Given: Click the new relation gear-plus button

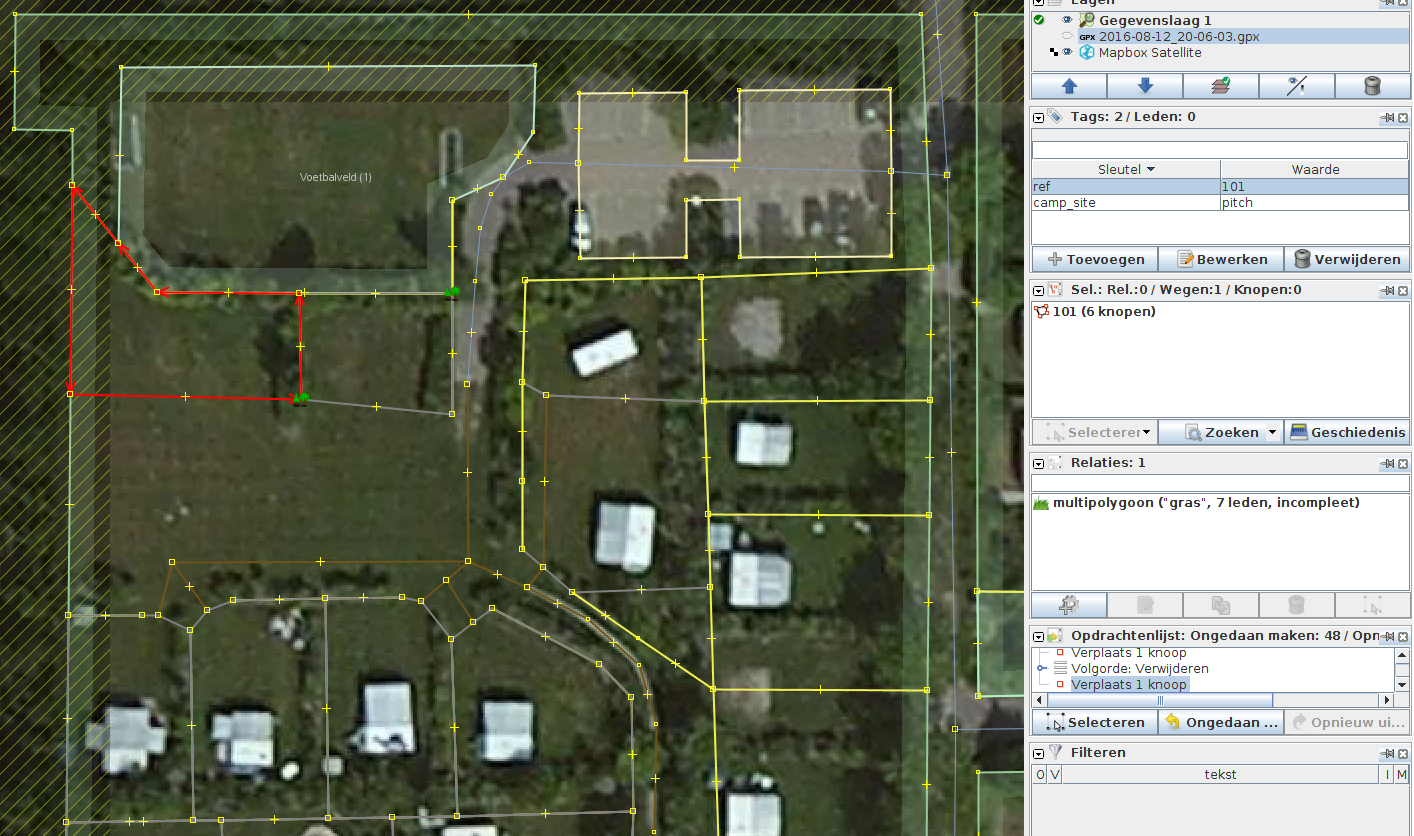Looking at the screenshot, I should tap(1069, 604).
